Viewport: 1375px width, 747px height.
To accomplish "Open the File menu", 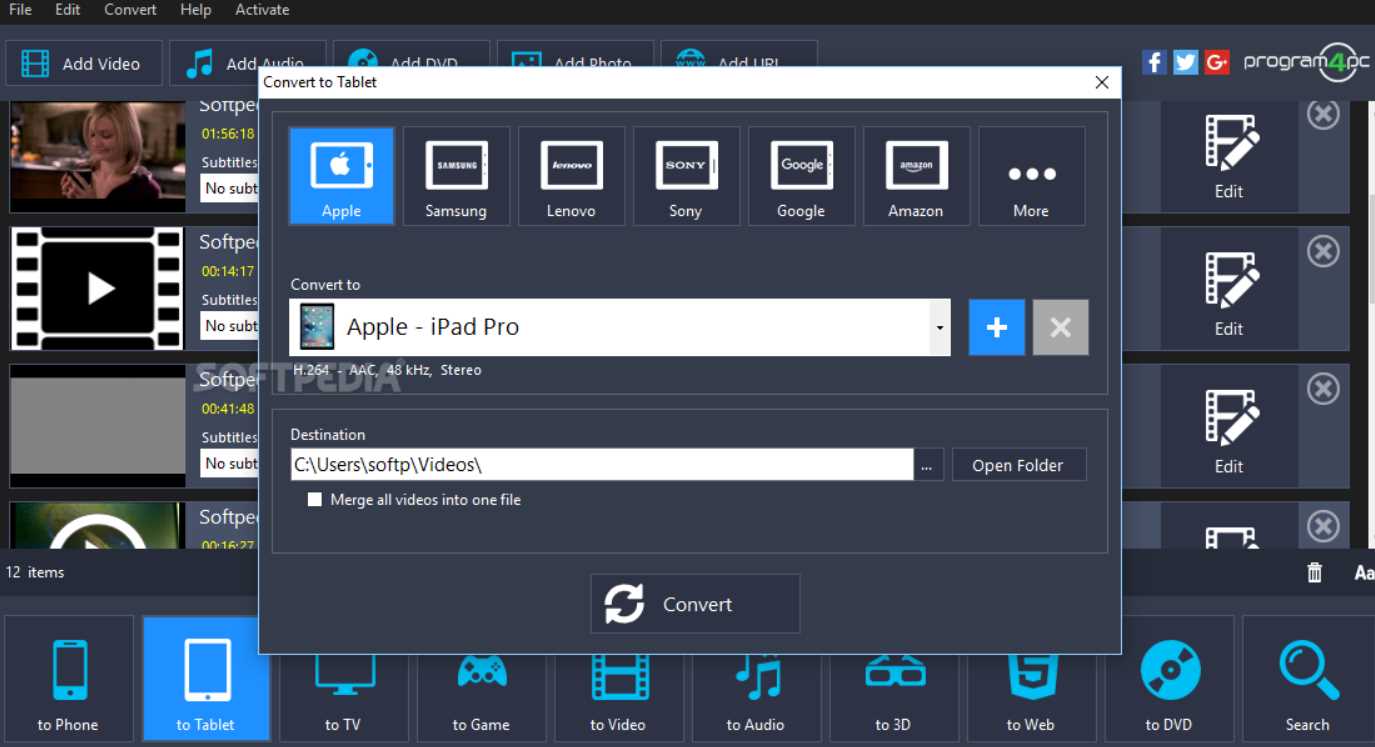I will click(20, 10).
